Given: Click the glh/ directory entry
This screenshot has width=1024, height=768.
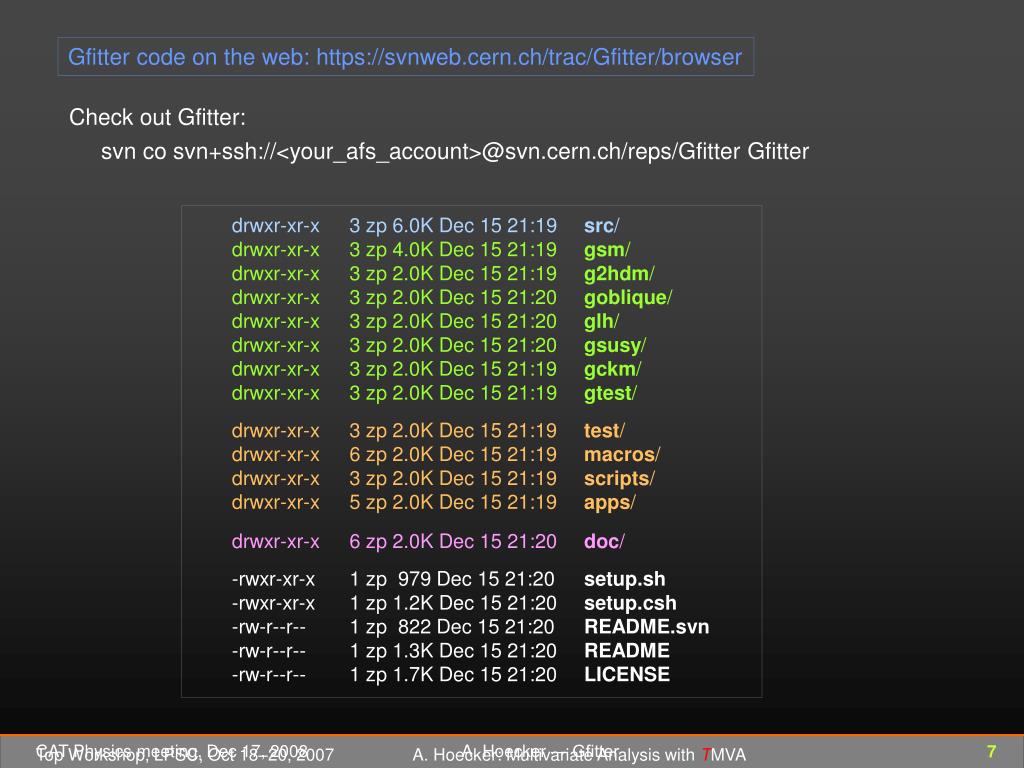Looking at the screenshot, I should (601, 321).
